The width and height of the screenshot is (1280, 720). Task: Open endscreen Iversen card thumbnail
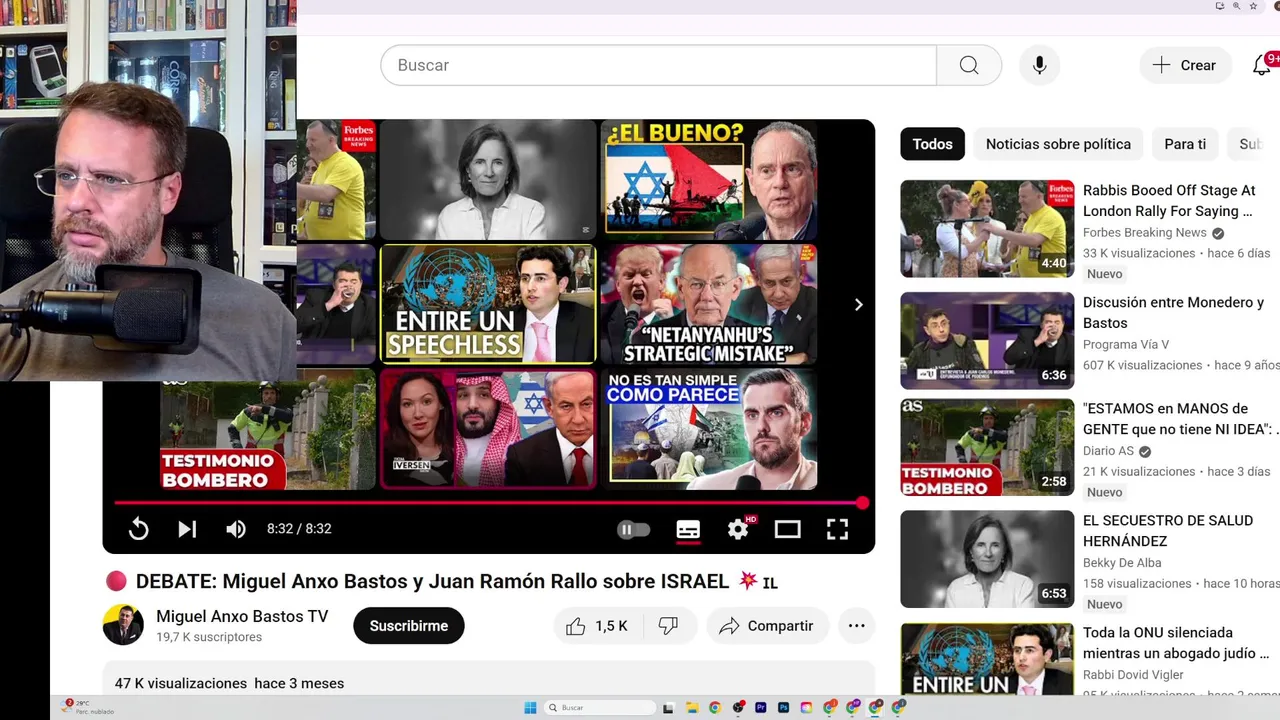coord(488,430)
